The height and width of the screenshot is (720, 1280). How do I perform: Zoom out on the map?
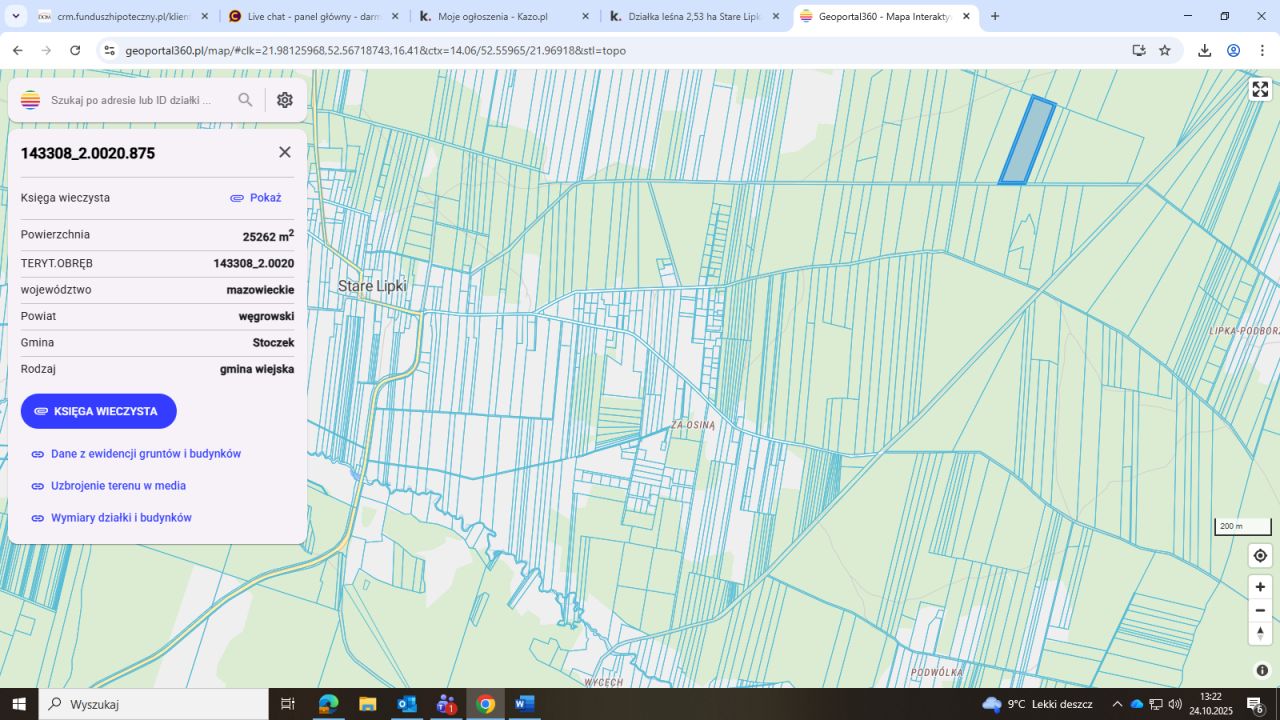click(1260, 610)
